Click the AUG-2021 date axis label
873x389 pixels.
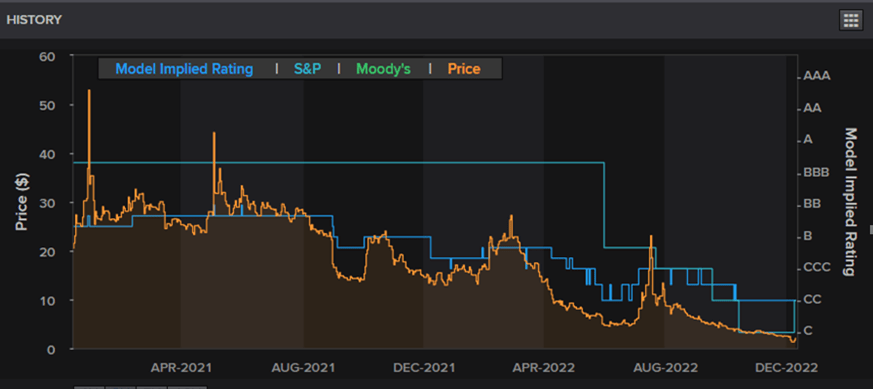pyautogui.click(x=304, y=368)
